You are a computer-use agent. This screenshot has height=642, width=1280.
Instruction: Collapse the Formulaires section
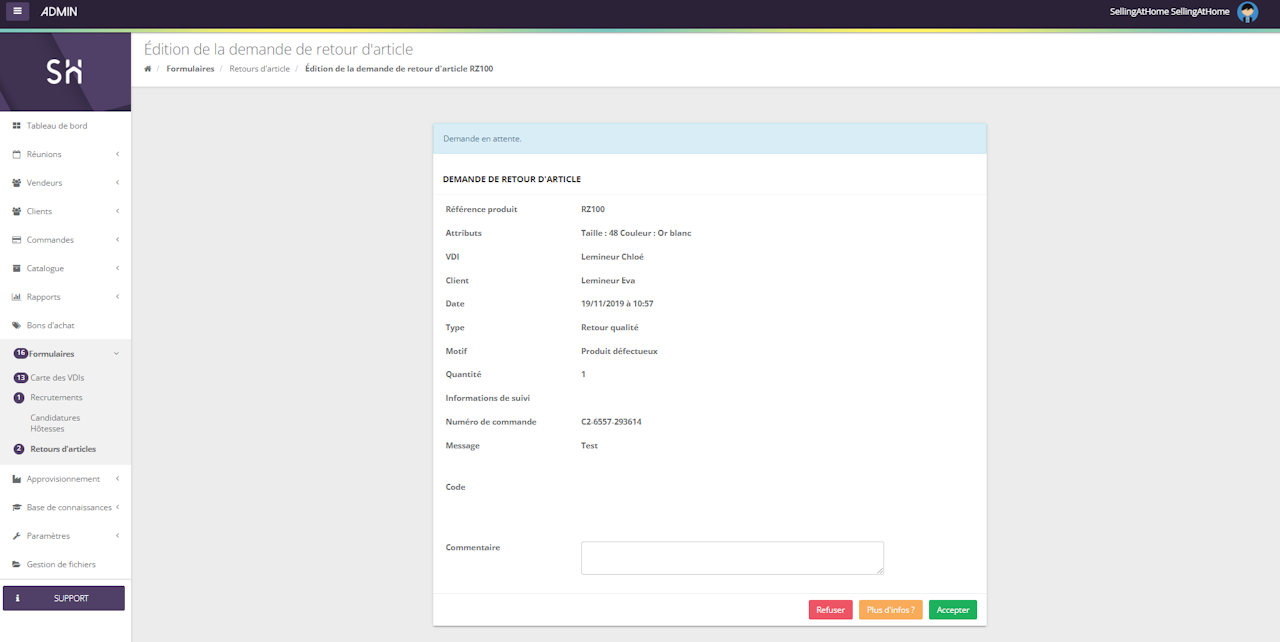(116, 354)
